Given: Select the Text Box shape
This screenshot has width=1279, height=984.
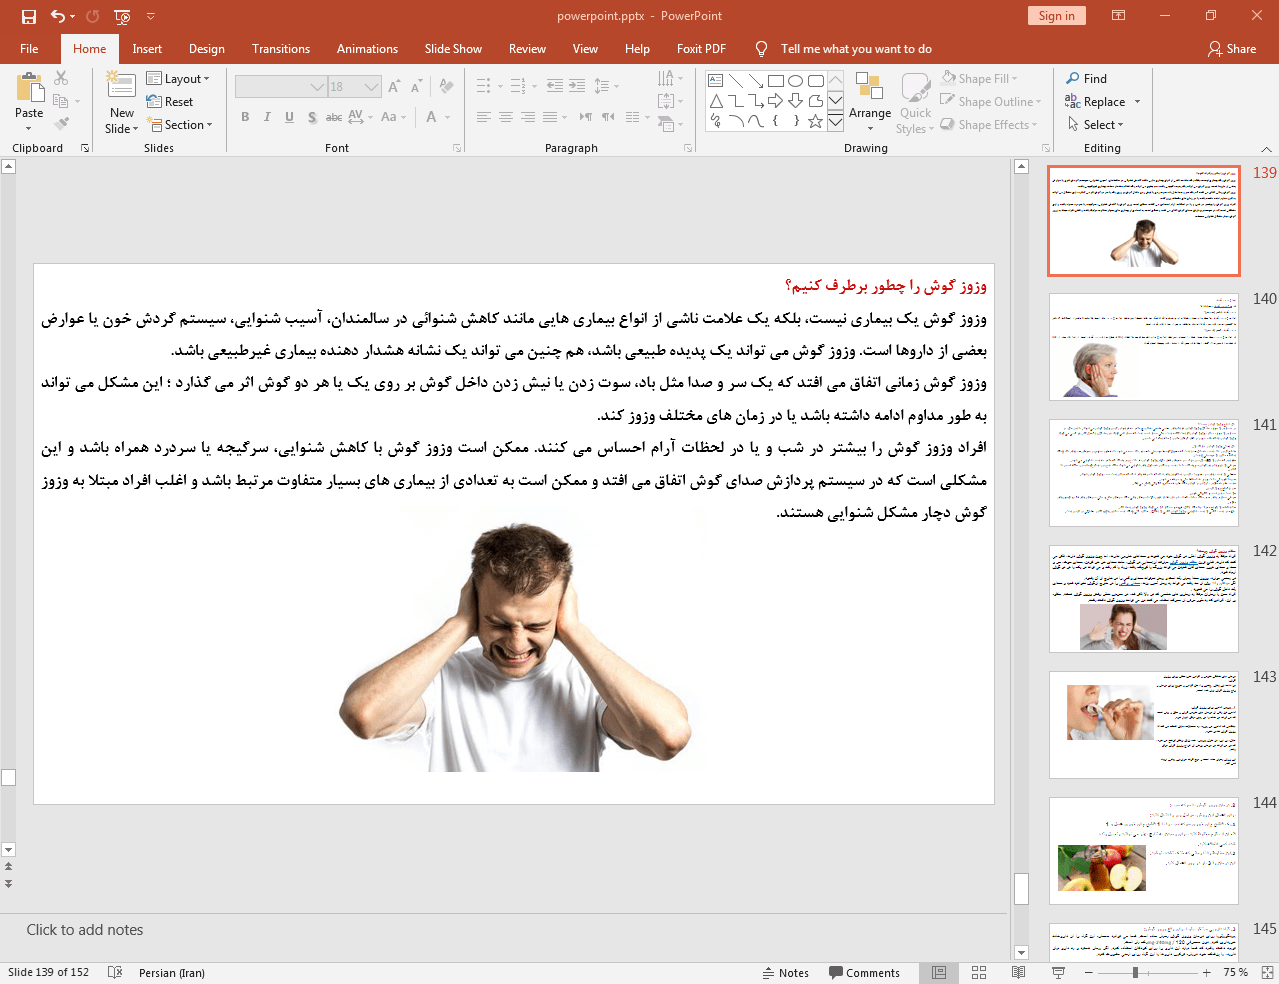Looking at the screenshot, I should click(x=716, y=81).
